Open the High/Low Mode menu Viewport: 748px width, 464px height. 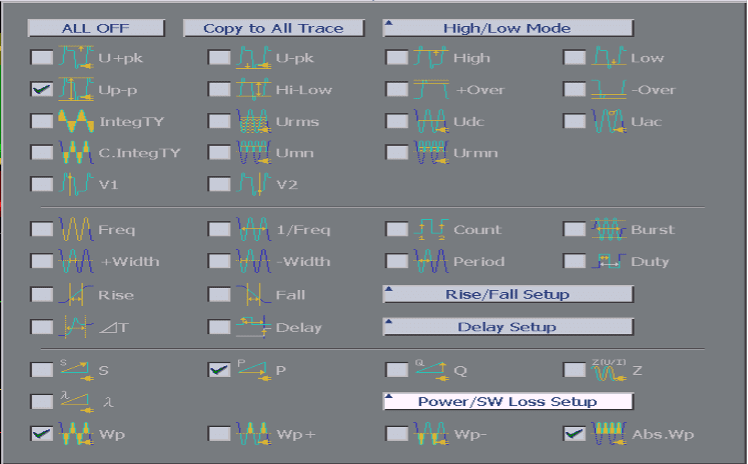508,28
